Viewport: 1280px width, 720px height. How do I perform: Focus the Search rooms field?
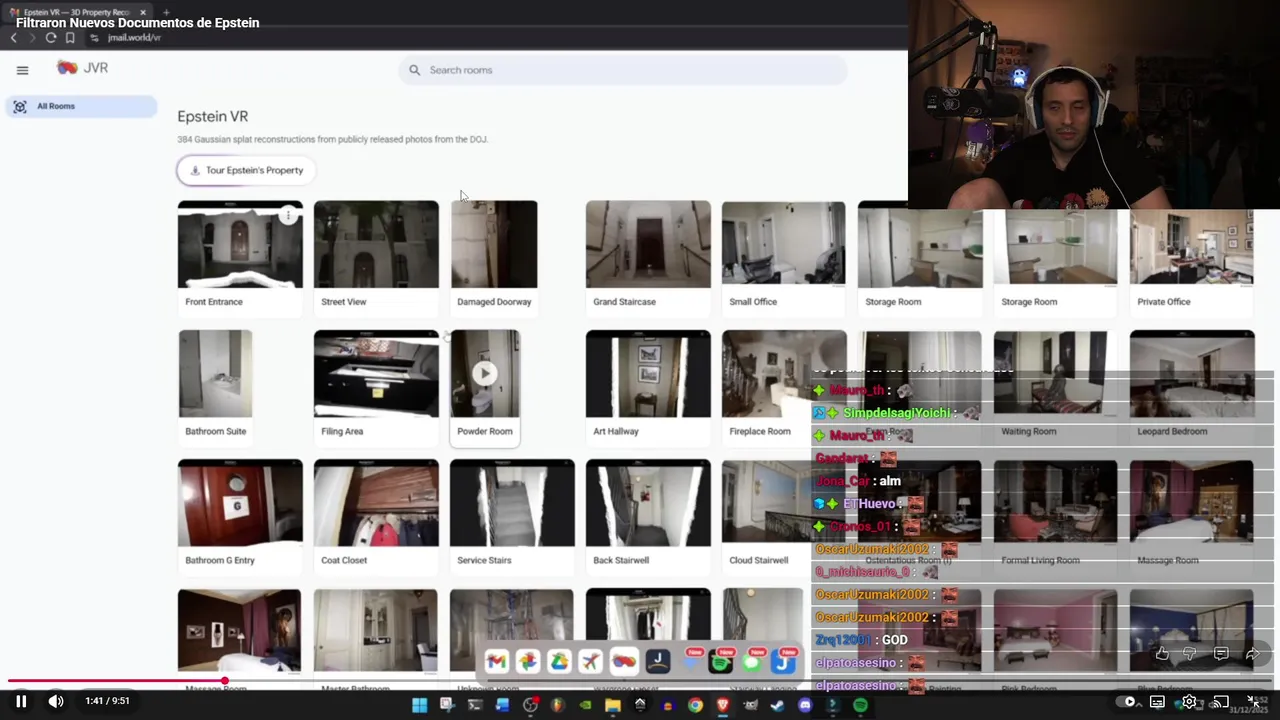tap(623, 70)
